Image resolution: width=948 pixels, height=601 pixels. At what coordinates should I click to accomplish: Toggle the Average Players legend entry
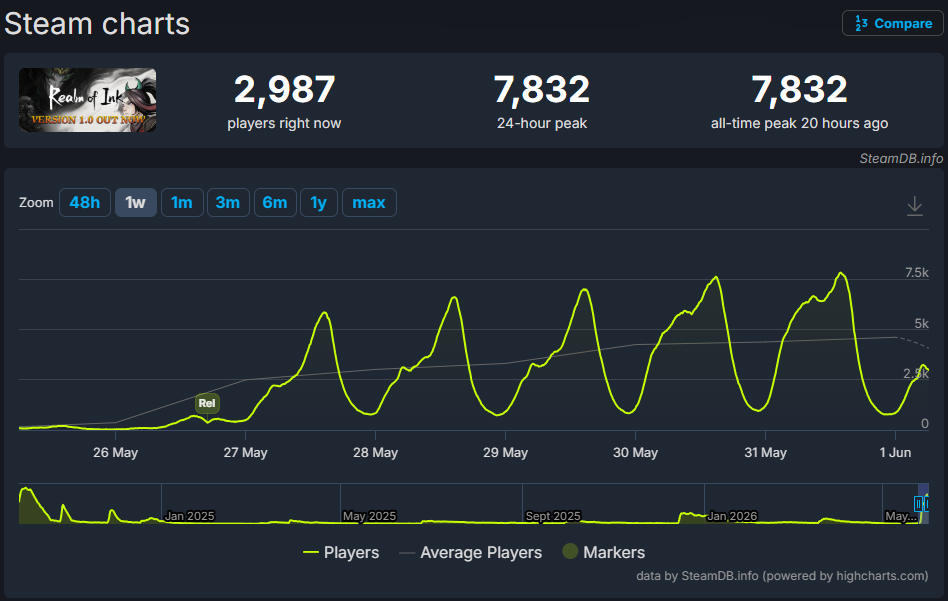click(470, 552)
